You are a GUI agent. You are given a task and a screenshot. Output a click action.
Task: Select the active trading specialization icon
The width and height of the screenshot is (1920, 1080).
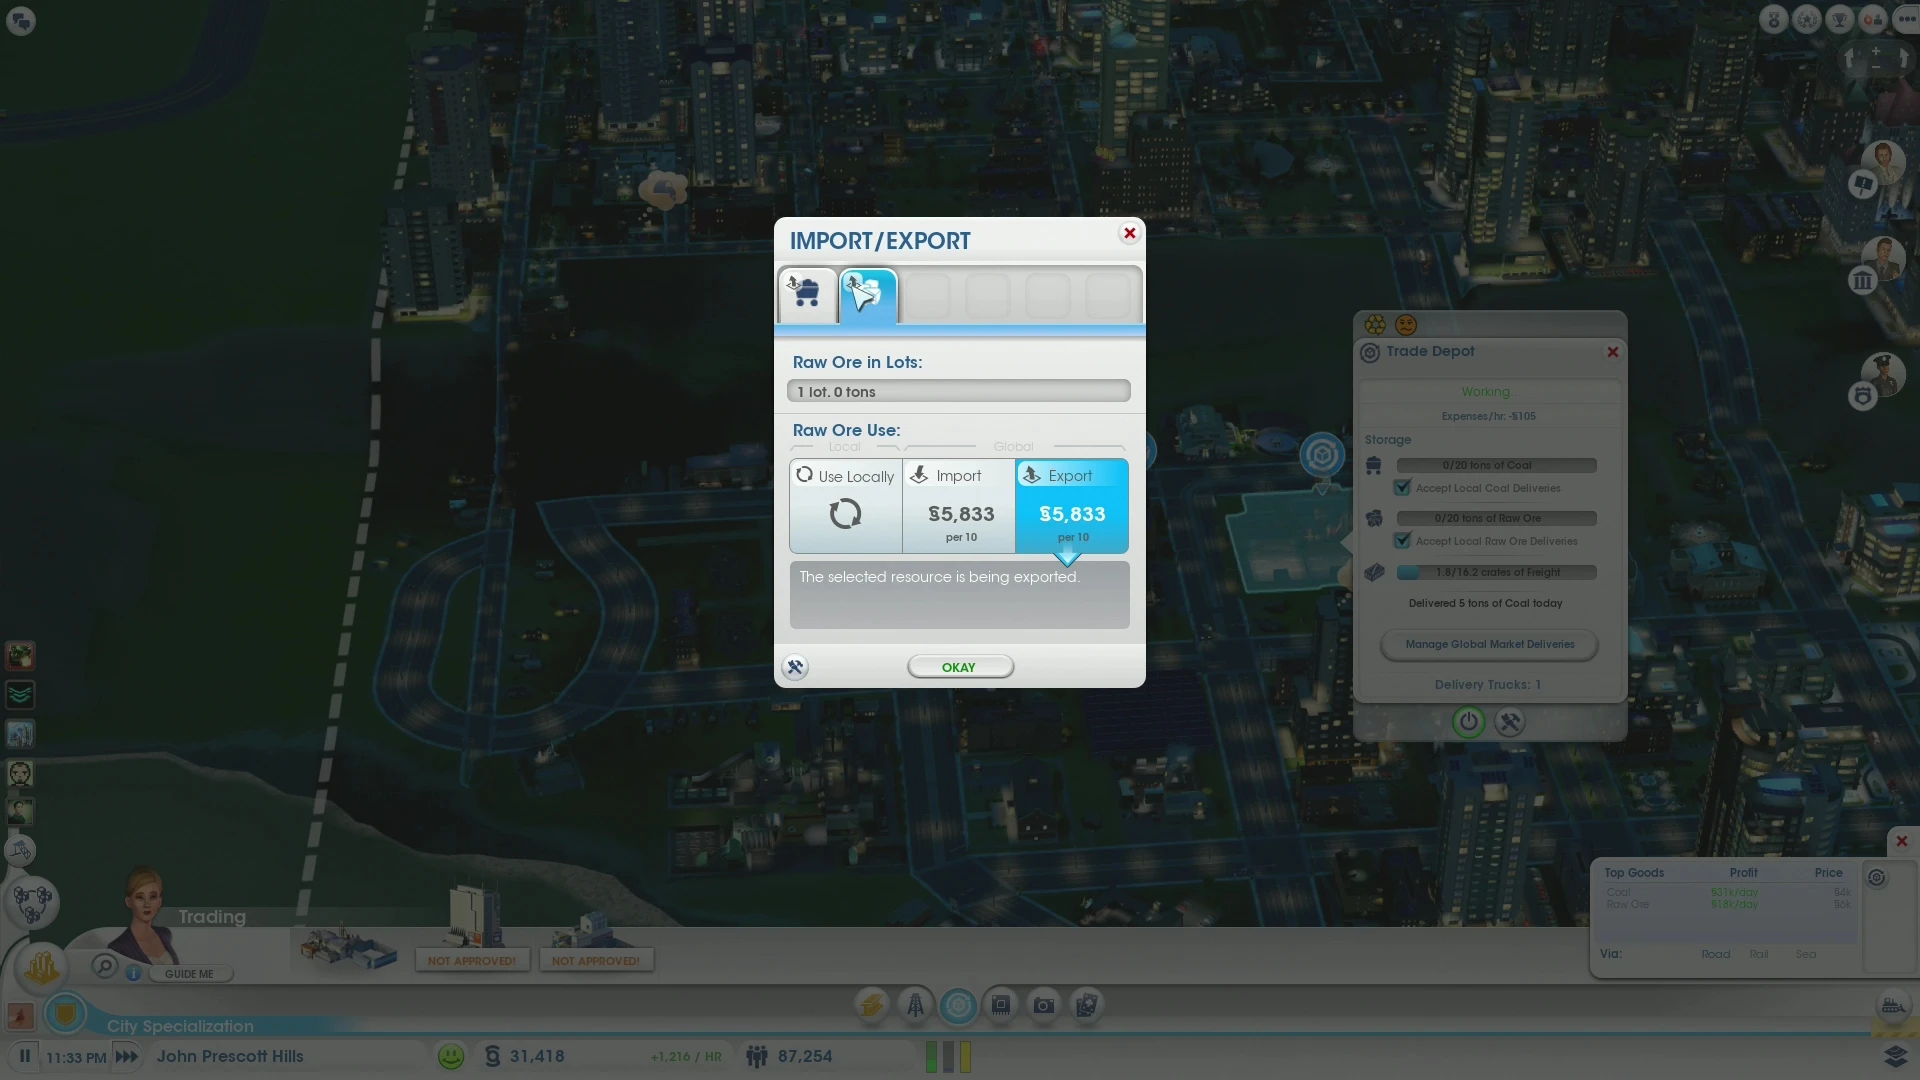[x=958, y=1005]
